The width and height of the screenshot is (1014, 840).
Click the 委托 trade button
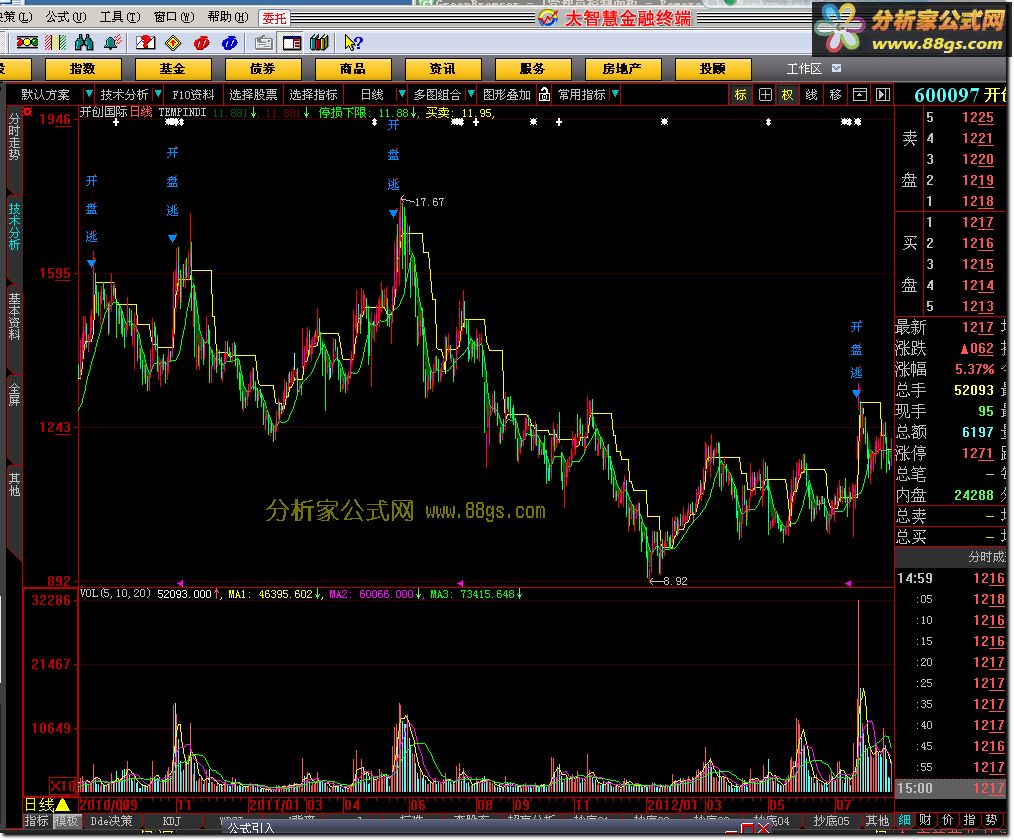tap(274, 18)
